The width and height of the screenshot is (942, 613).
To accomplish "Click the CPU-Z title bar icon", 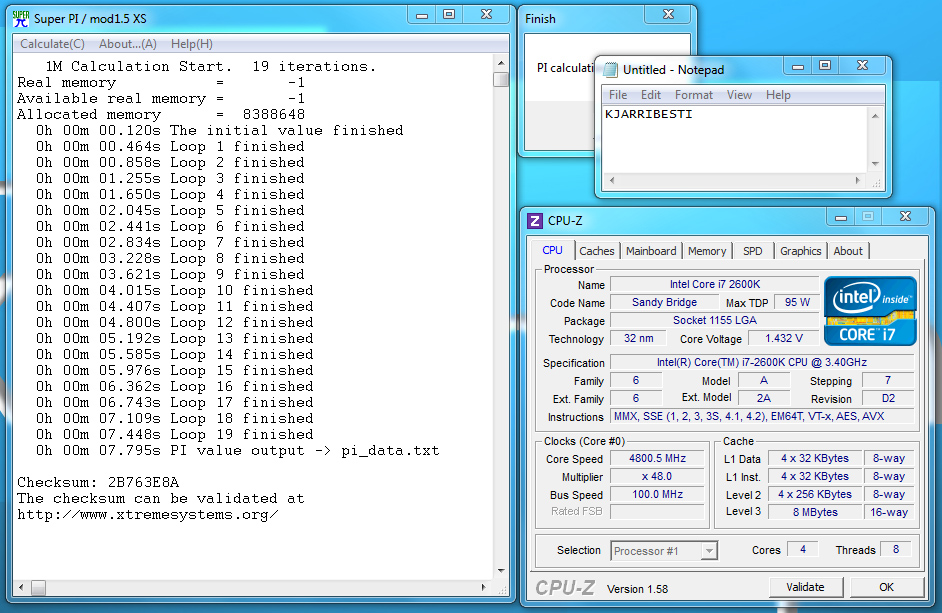I will [x=535, y=221].
